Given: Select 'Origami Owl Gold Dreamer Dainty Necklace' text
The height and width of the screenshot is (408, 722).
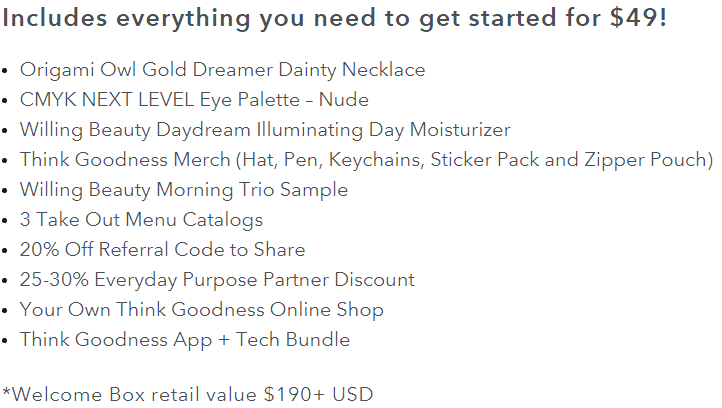Looking at the screenshot, I should point(222,70).
